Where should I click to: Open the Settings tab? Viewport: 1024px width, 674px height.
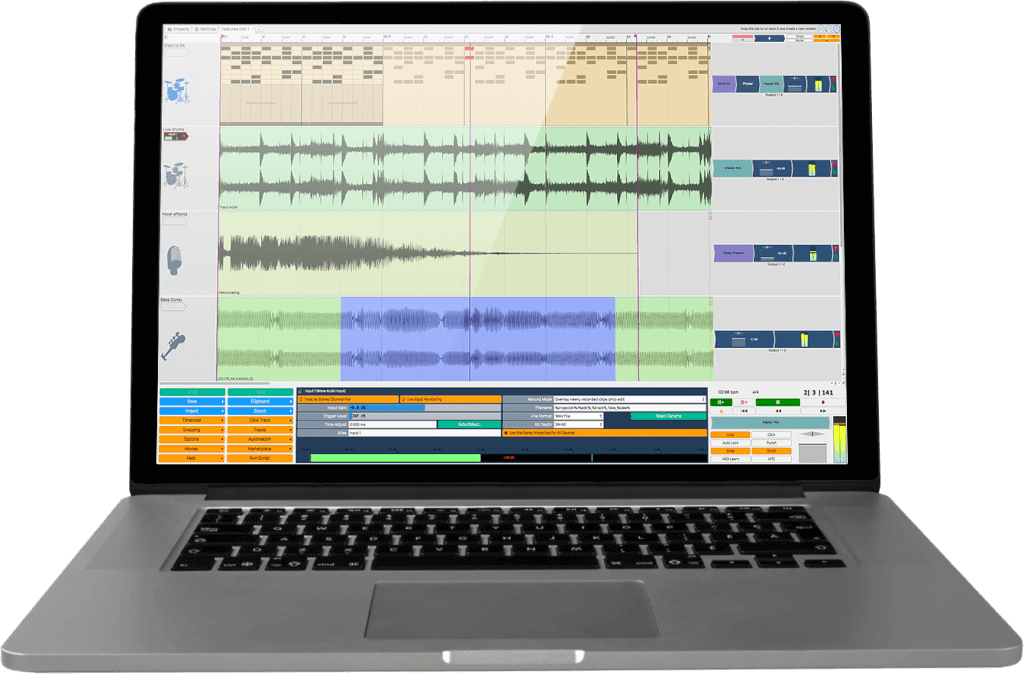pyautogui.click(x=206, y=30)
